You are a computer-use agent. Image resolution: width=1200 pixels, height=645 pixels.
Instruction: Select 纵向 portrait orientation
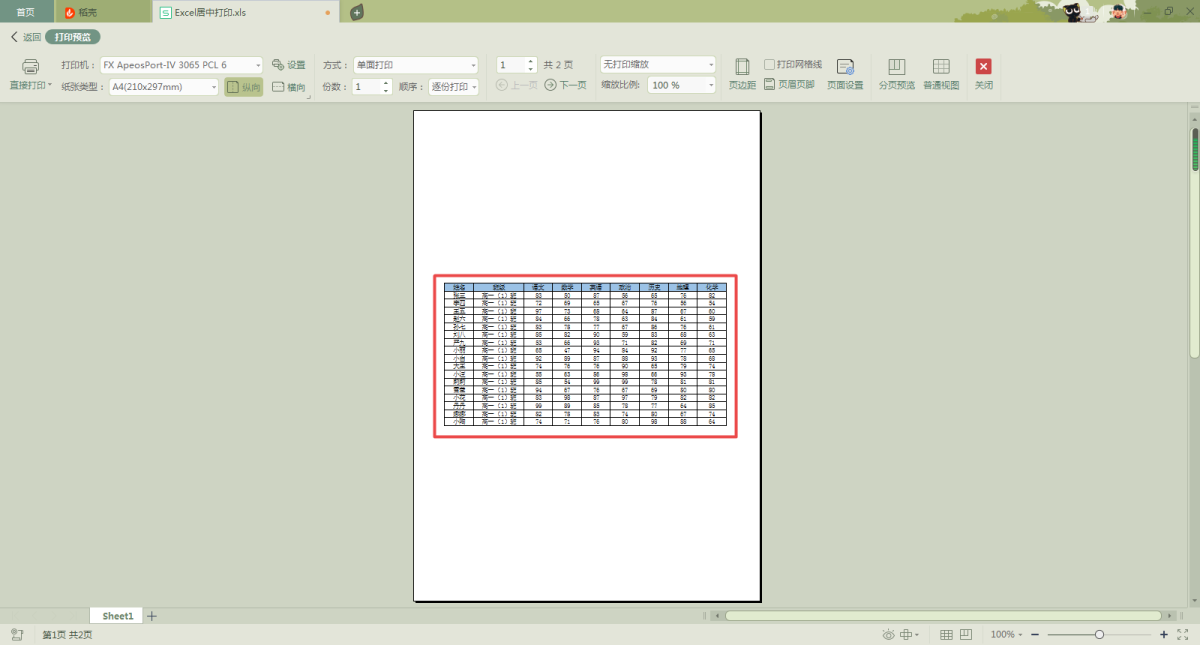243,87
